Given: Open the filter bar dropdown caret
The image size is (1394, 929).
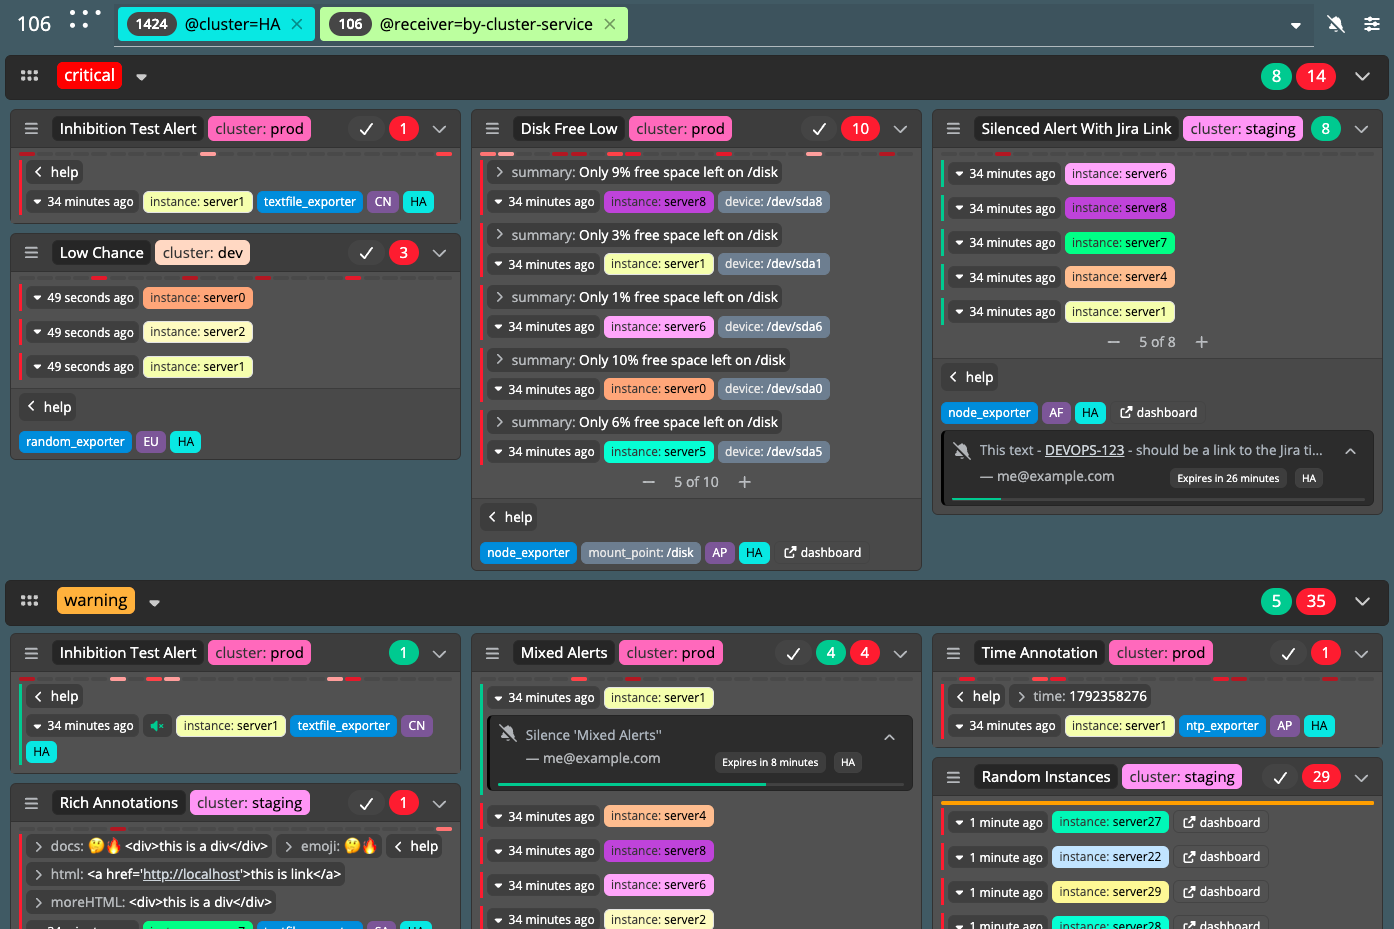Looking at the screenshot, I should pyautogui.click(x=1296, y=25).
